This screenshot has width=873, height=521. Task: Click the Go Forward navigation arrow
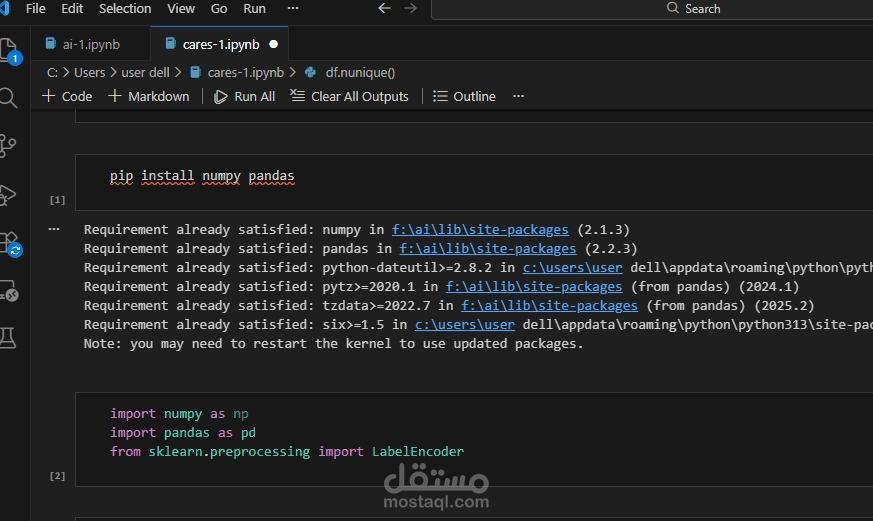(x=410, y=8)
